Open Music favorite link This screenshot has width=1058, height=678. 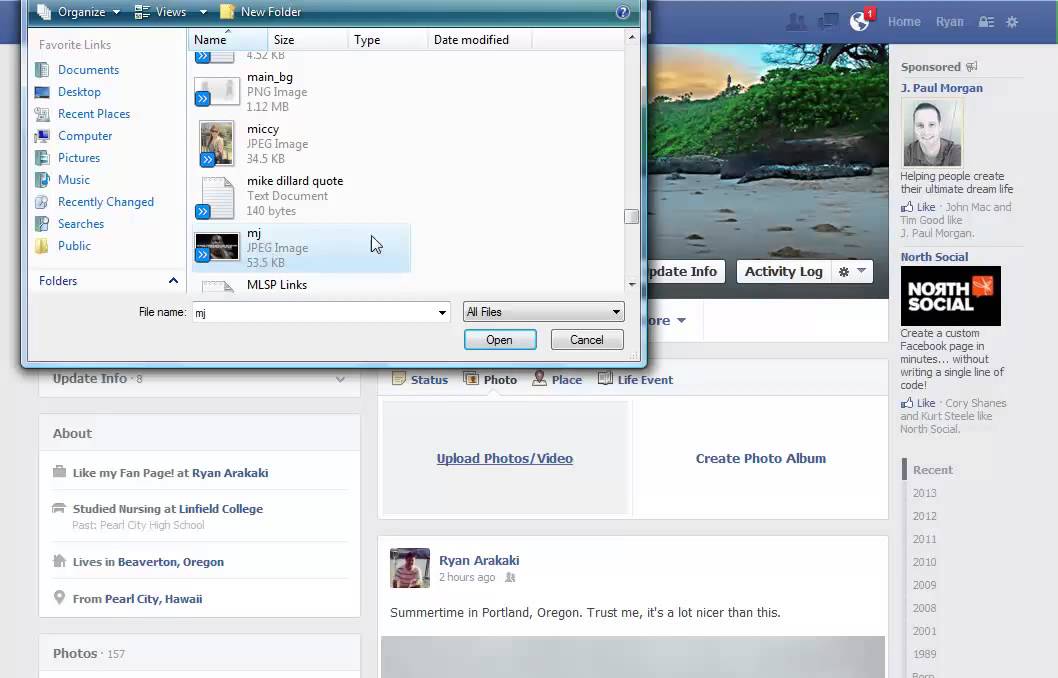tap(74, 180)
